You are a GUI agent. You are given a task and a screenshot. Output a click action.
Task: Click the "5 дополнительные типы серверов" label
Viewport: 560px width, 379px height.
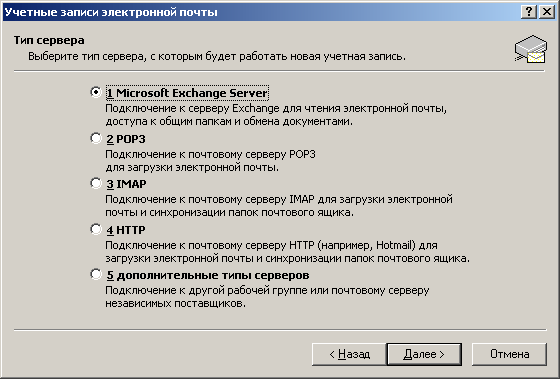208,275
